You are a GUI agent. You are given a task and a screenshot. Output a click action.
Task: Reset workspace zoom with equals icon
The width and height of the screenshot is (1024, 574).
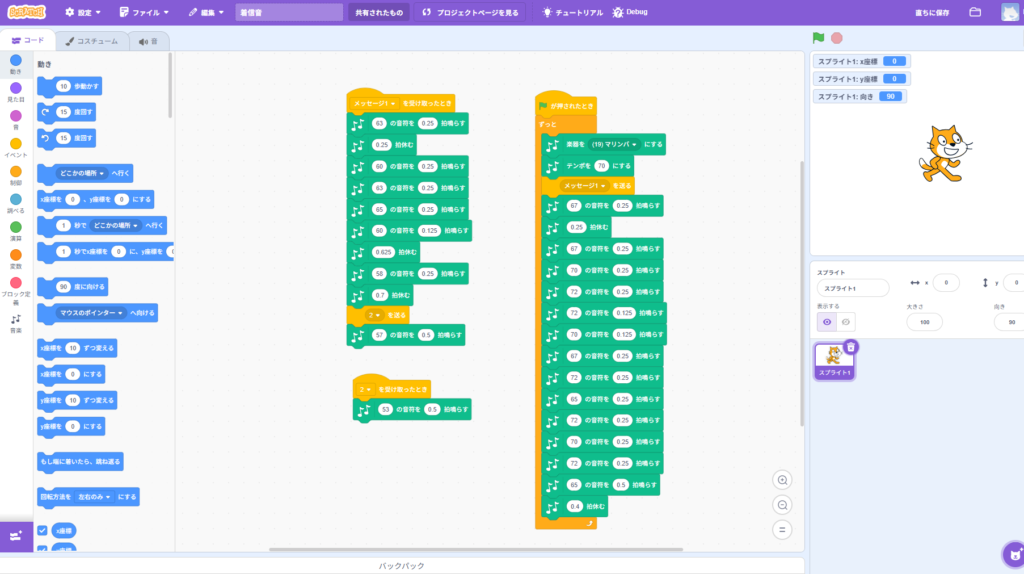coord(782,530)
